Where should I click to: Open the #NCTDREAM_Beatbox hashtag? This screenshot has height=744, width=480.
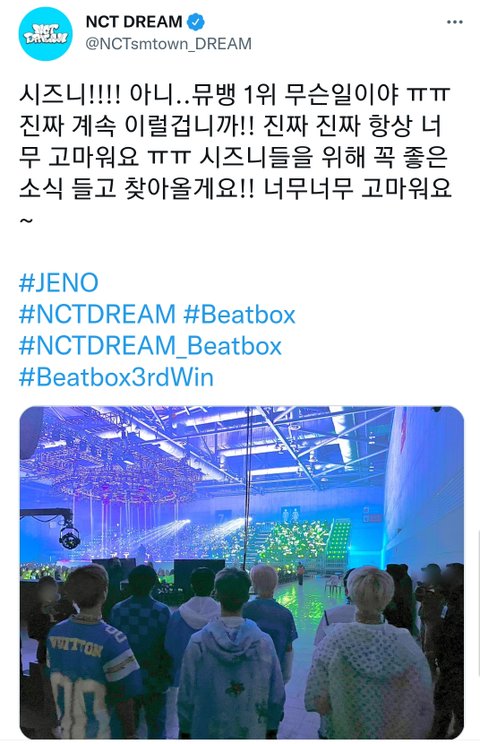click(150, 346)
